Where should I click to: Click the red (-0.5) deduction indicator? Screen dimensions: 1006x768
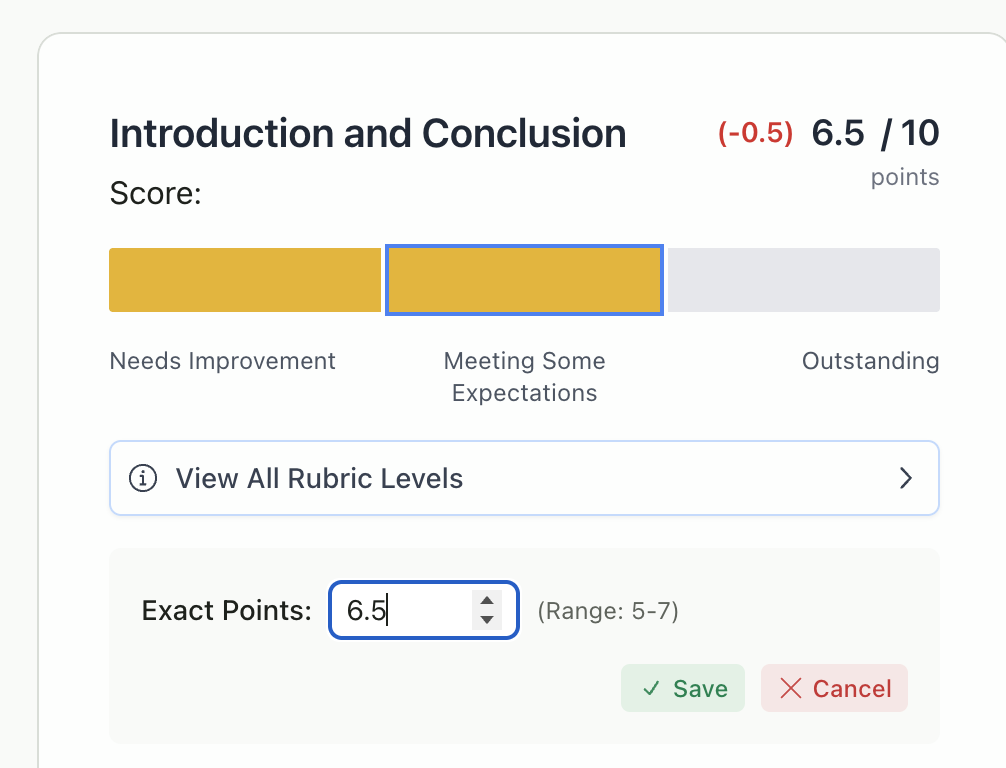click(x=757, y=133)
